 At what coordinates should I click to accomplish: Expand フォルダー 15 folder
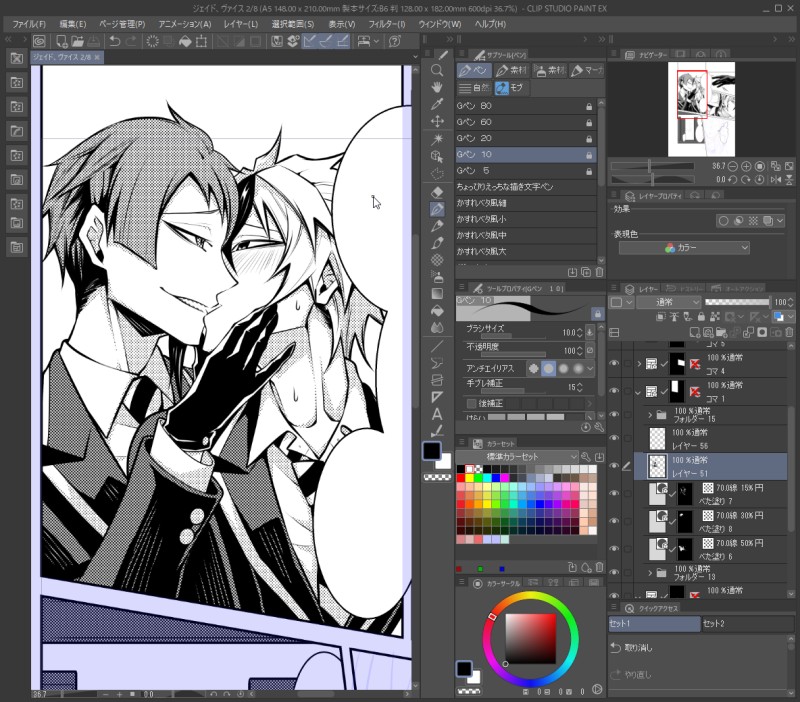[x=650, y=415]
